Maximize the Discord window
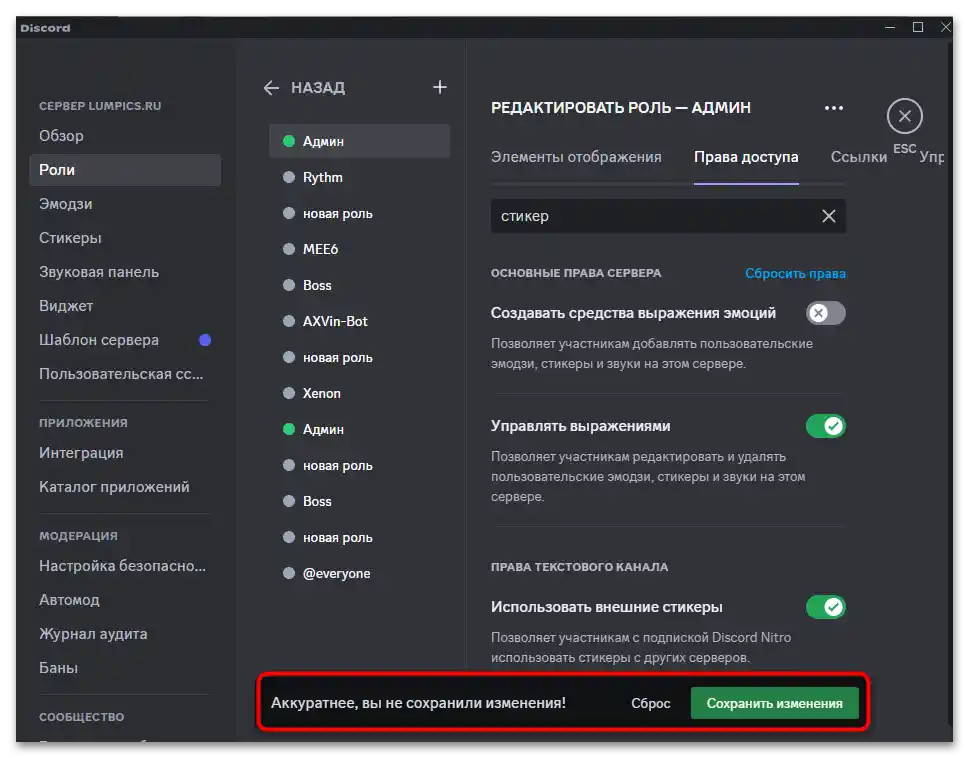The image size is (969, 758). [x=917, y=28]
